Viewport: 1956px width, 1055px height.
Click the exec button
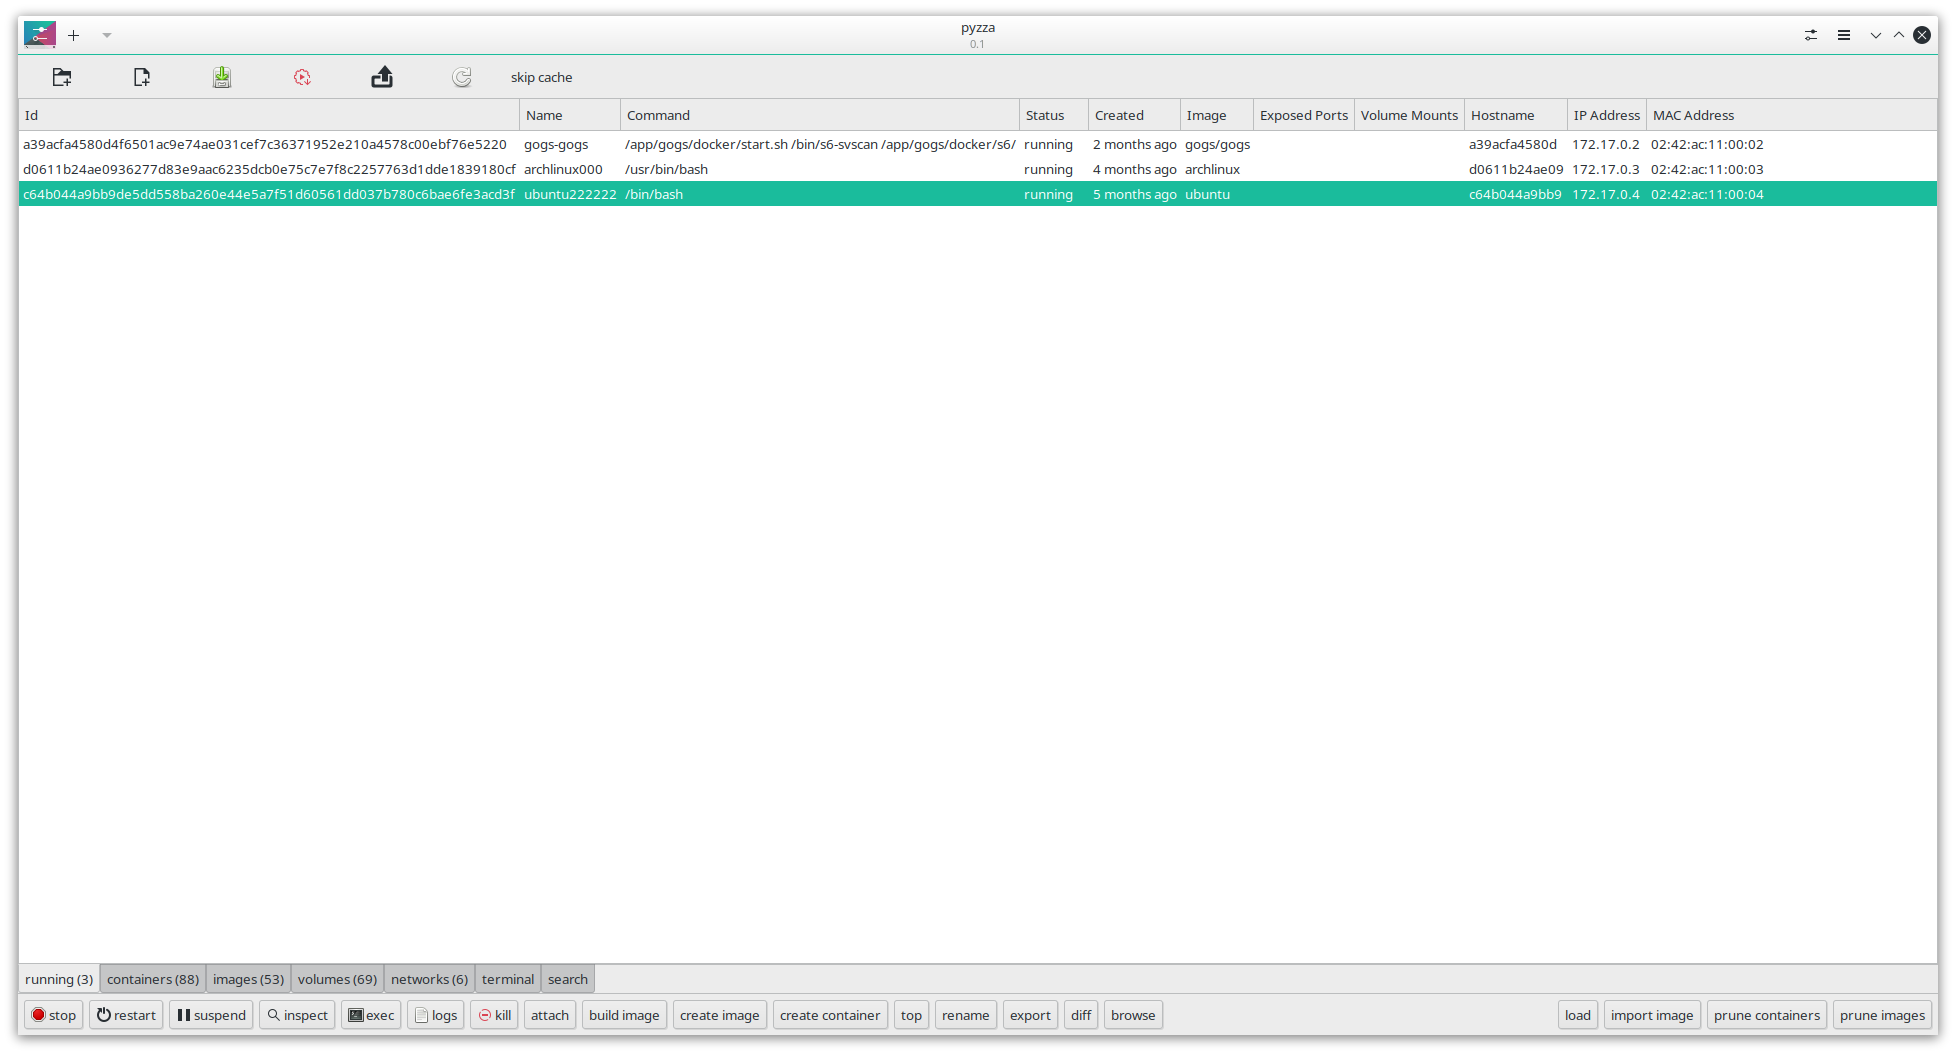pos(371,1015)
